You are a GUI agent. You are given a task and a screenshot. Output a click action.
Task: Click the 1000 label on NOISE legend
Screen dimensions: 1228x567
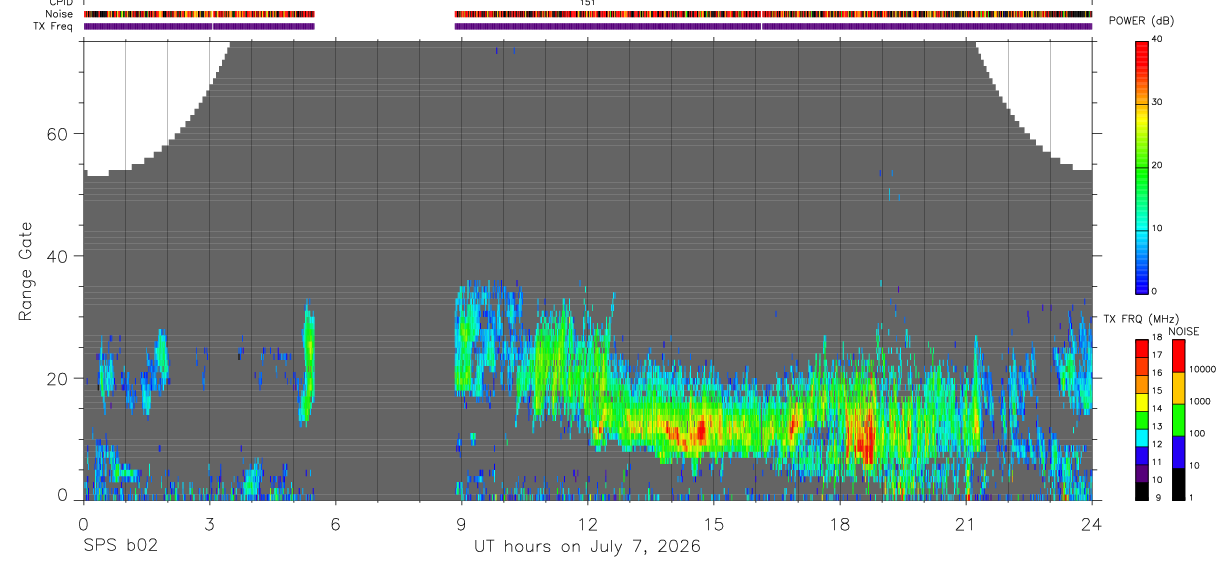tap(1200, 401)
